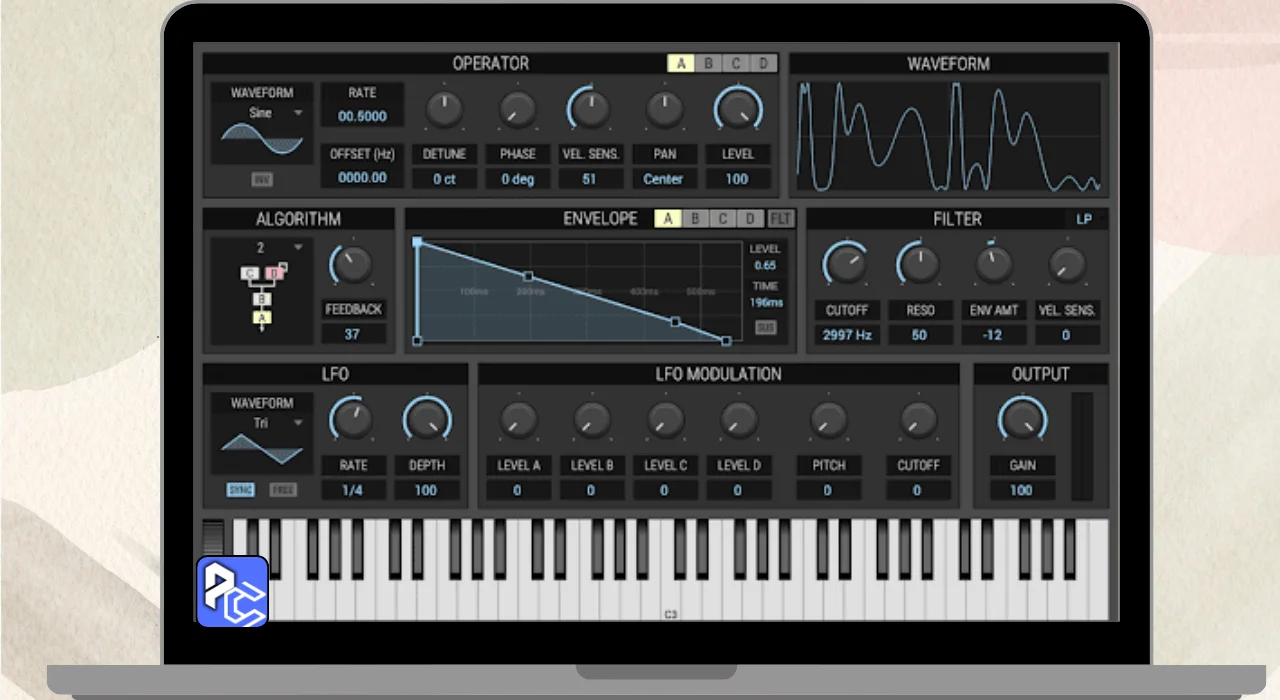The height and width of the screenshot is (700, 1280).
Task: Click the Pan value Center
Action: pyautogui.click(x=664, y=179)
